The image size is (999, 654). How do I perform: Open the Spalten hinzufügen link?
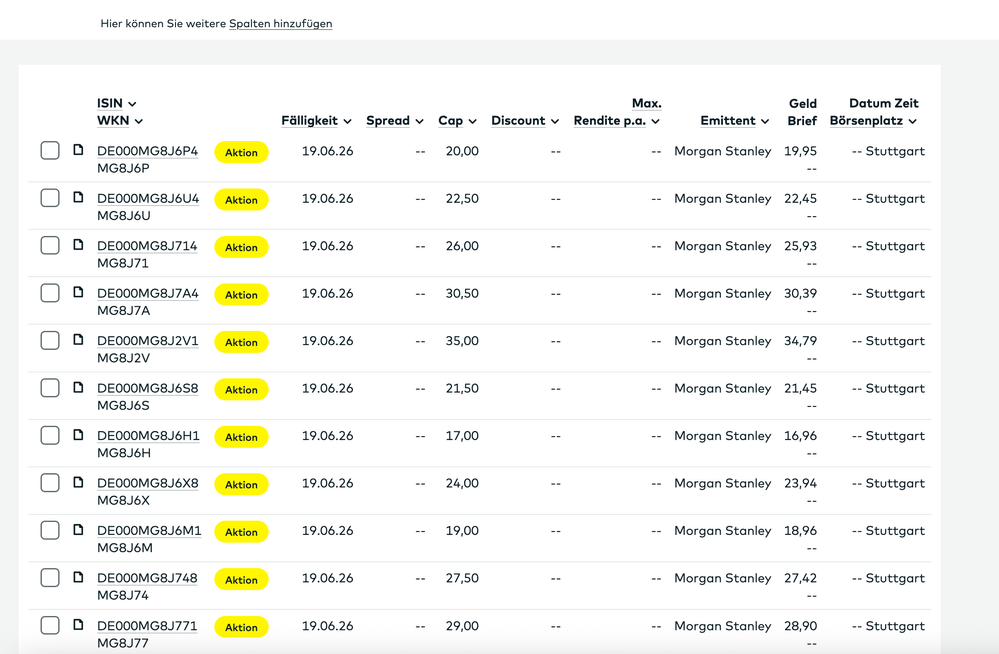point(280,24)
